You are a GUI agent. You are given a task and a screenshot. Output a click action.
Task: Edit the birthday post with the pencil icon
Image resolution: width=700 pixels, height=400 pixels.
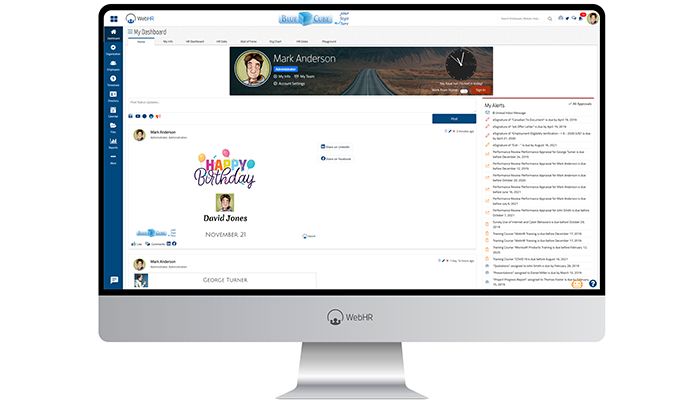pos(450,131)
